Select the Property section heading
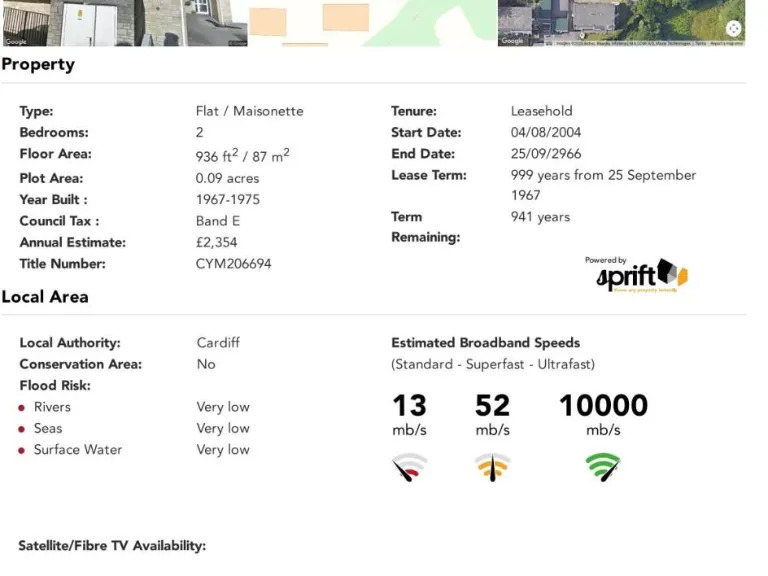Screen dimensions: 768x576 (38, 65)
